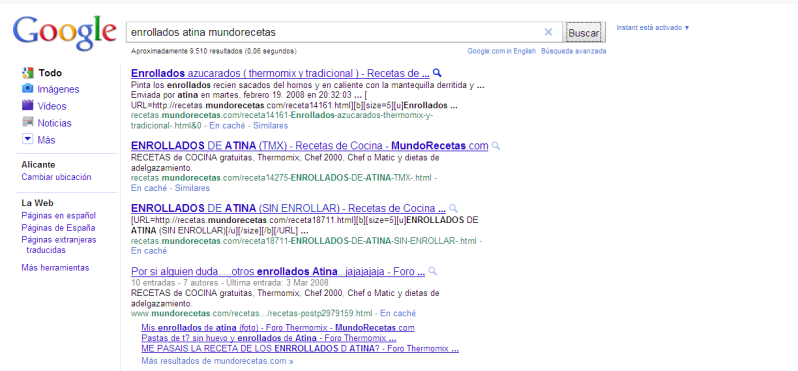
Task: Click 'Aproximadamente 9.510 resultados' text
Action: pos(214,51)
